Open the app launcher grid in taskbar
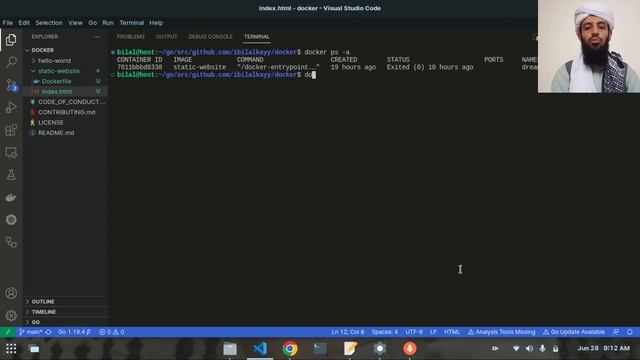 click(x=11, y=349)
